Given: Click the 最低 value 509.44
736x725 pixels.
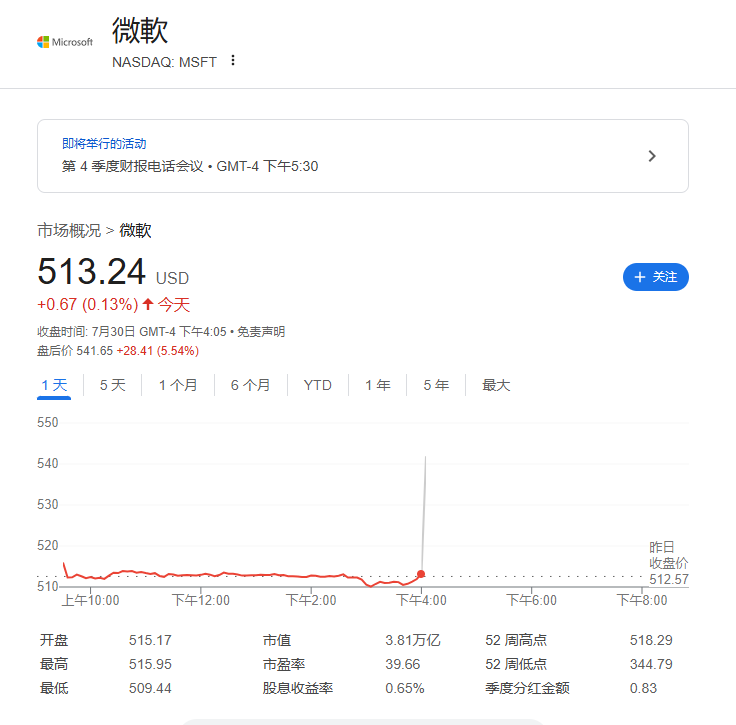Looking at the screenshot, I should click(x=150, y=688).
